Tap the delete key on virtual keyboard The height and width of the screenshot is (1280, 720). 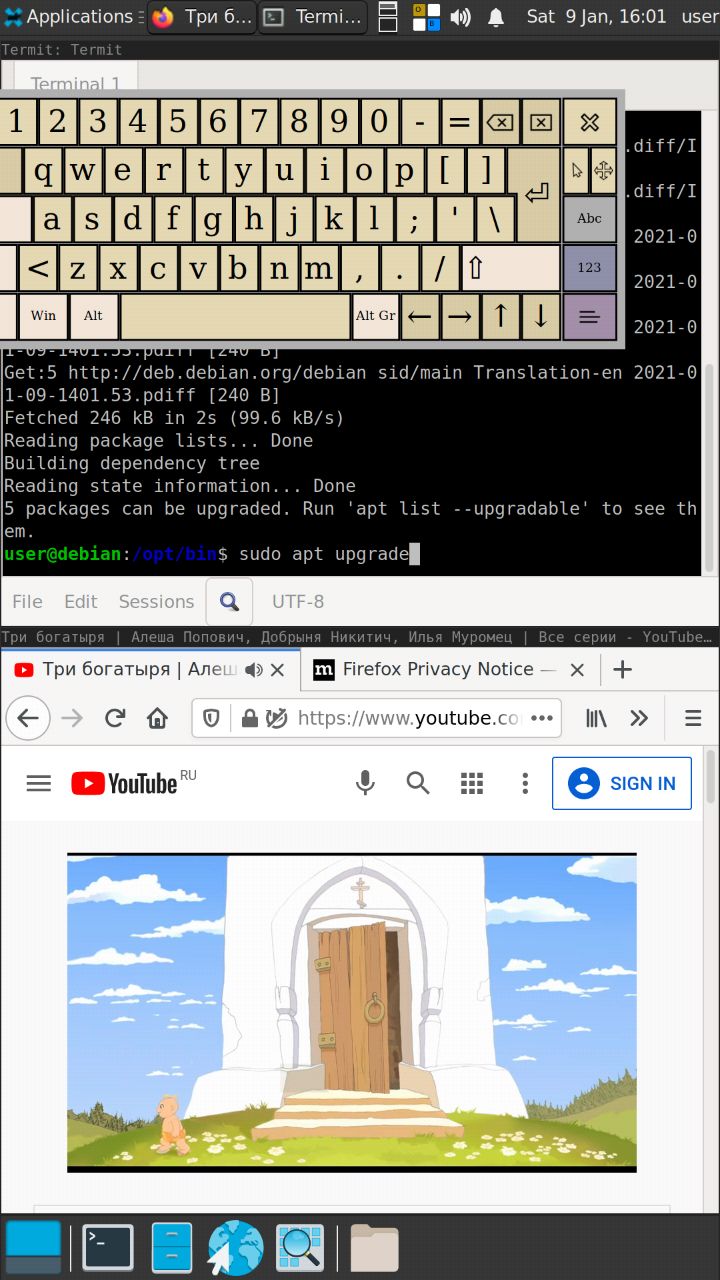coord(540,122)
